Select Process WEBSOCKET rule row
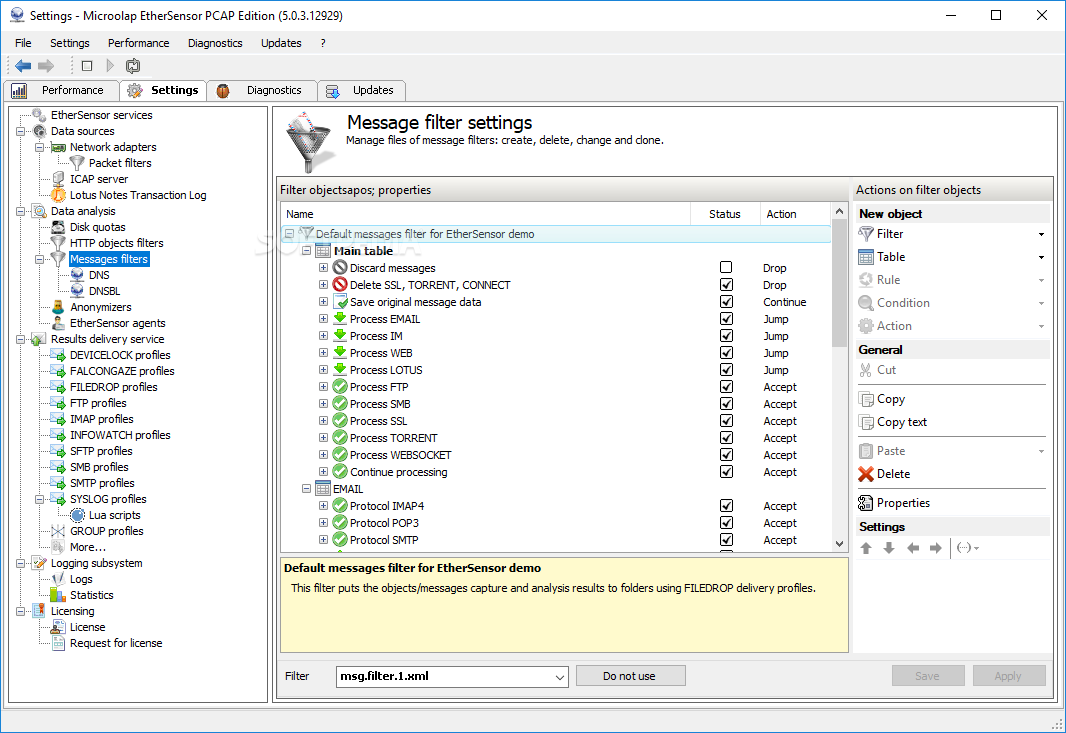 556,455
